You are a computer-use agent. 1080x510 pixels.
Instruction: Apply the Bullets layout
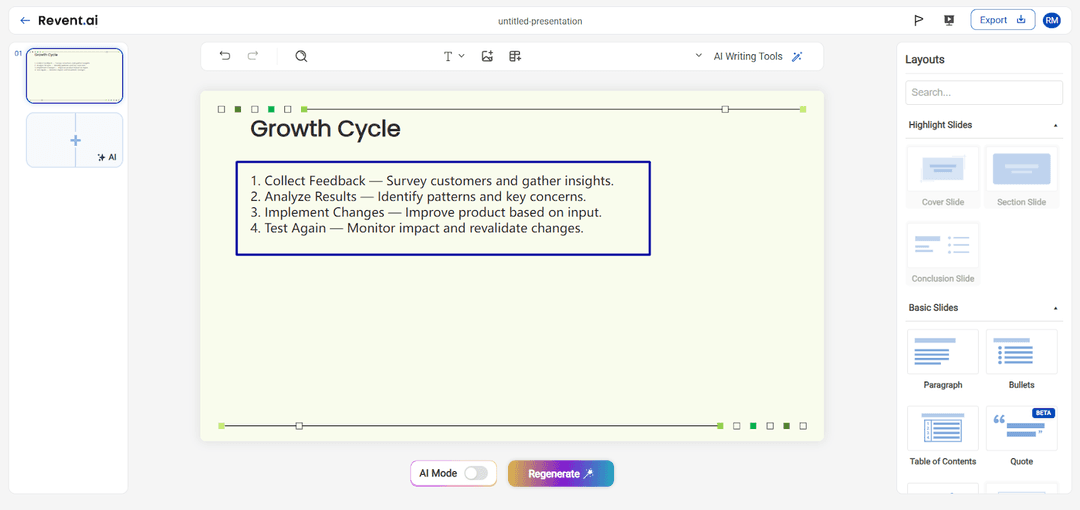pyautogui.click(x=1021, y=360)
